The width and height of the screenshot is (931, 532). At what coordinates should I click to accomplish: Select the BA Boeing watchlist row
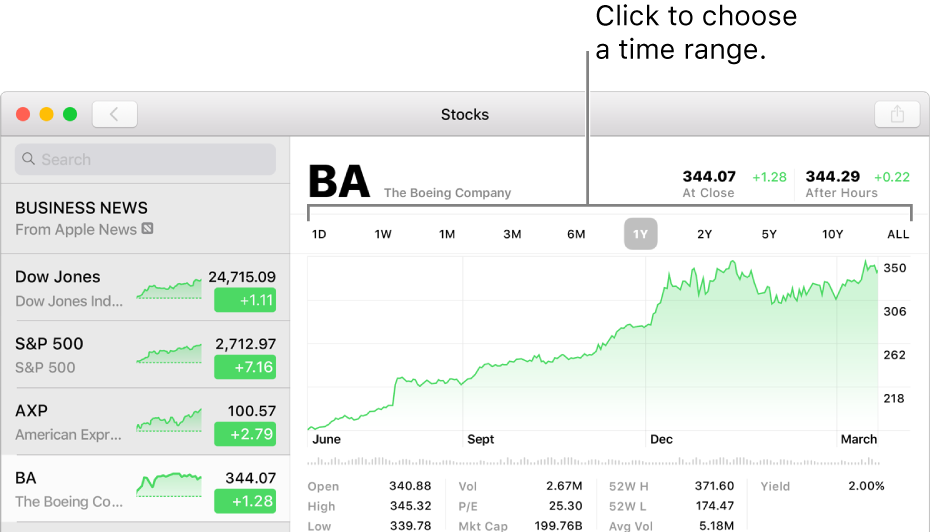pos(70,488)
